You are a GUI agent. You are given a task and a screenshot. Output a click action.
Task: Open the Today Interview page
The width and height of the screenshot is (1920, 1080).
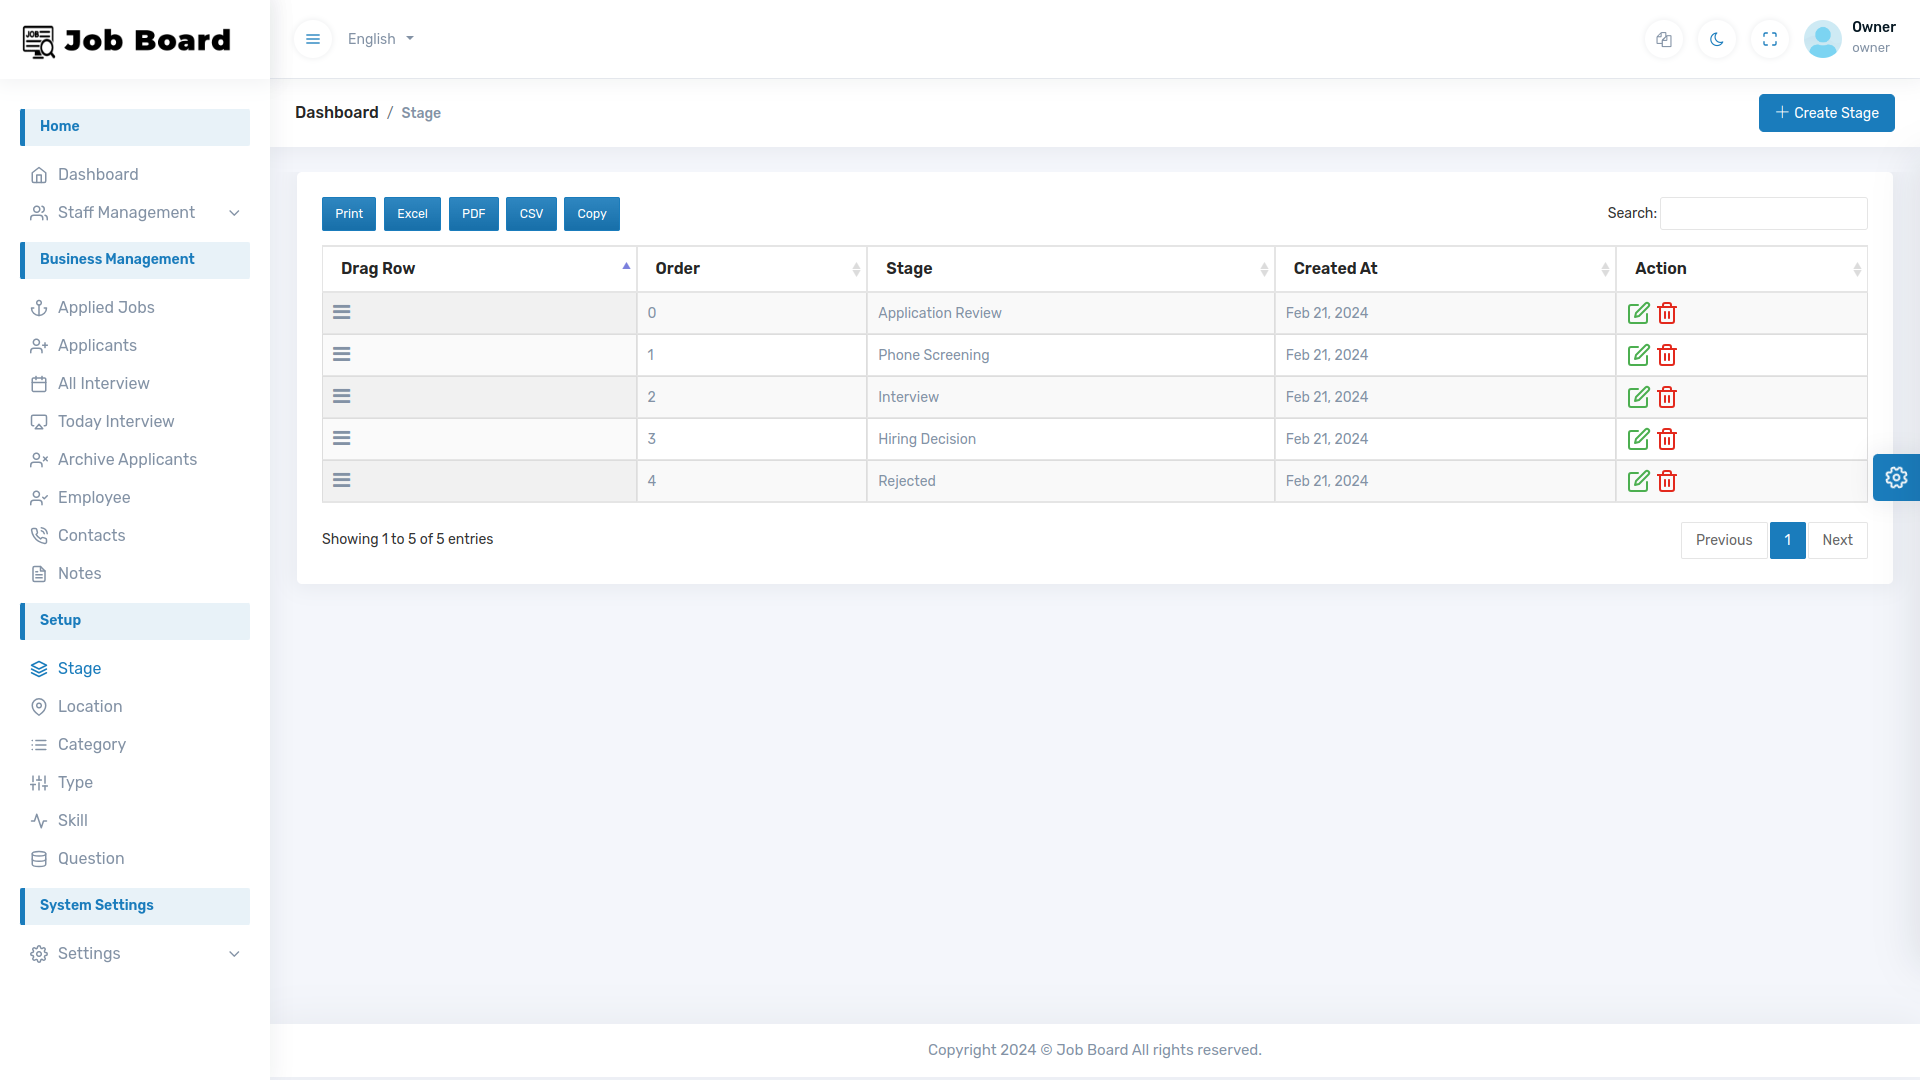click(x=115, y=421)
